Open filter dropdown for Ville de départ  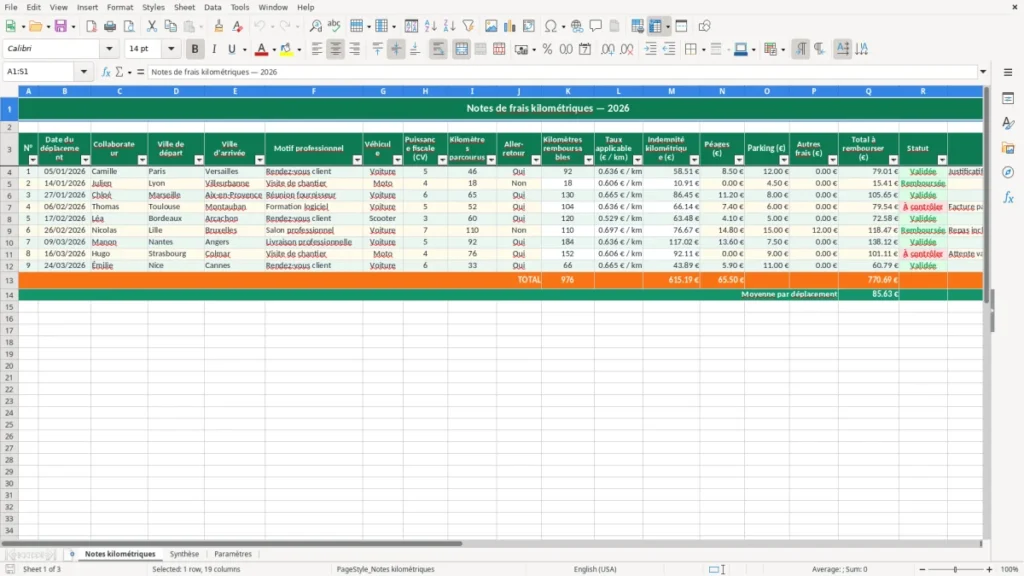click(x=199, y=160)
